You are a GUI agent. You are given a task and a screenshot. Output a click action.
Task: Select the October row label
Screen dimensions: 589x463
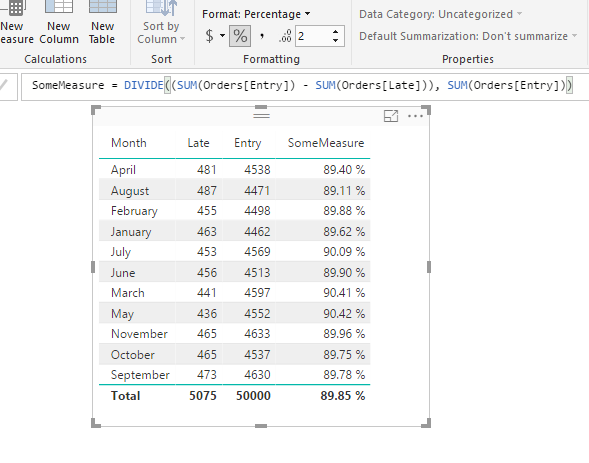coord(133,355)
